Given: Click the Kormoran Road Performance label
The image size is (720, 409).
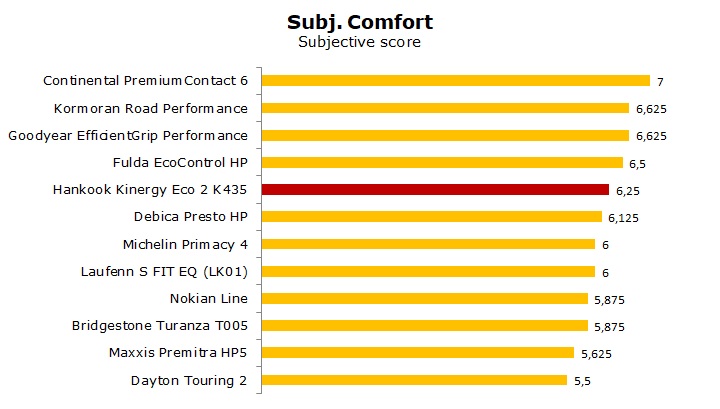Looking at the screenshot, I should point(151,108).
